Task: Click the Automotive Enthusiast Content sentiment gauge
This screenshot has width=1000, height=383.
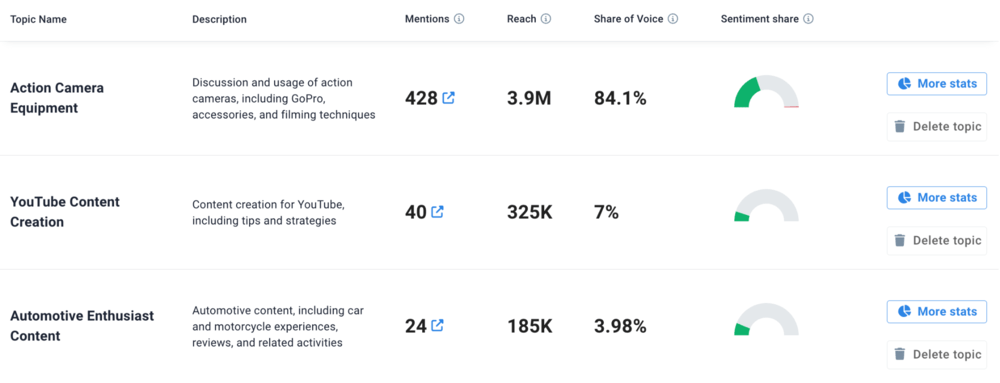Action: [766, 320]
